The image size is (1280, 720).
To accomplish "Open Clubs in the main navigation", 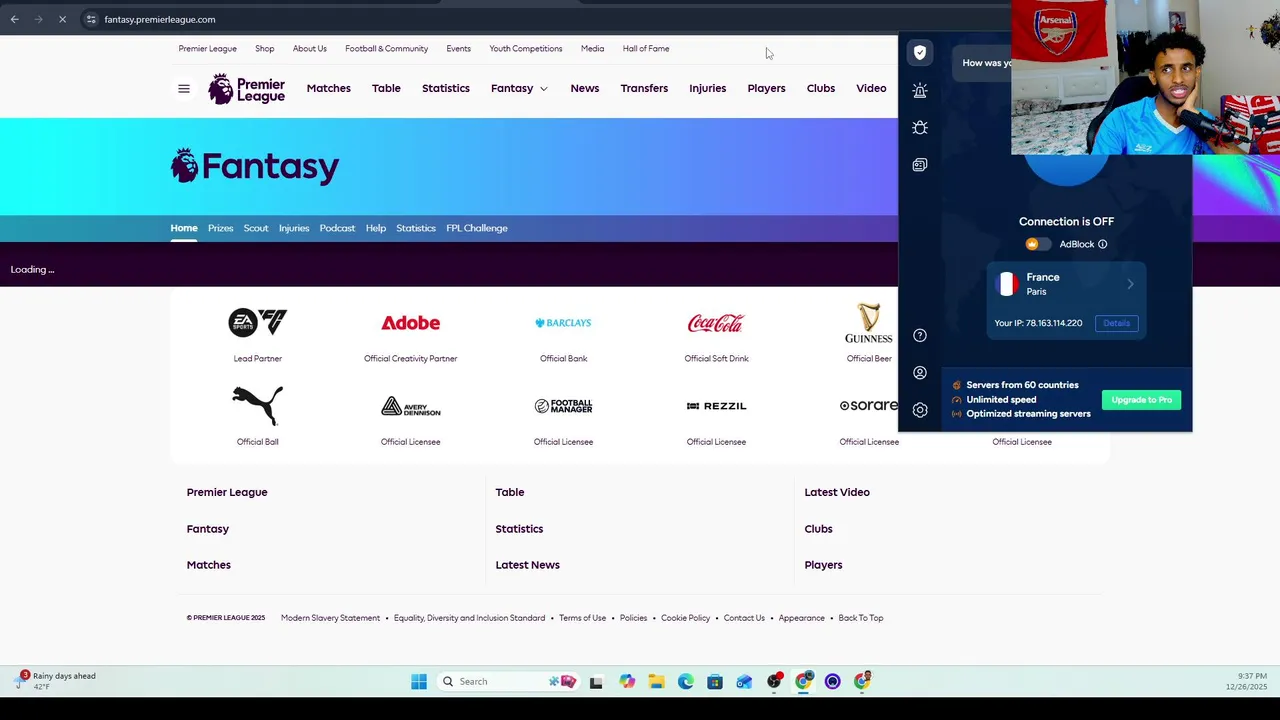I will (x=821, y=89).
